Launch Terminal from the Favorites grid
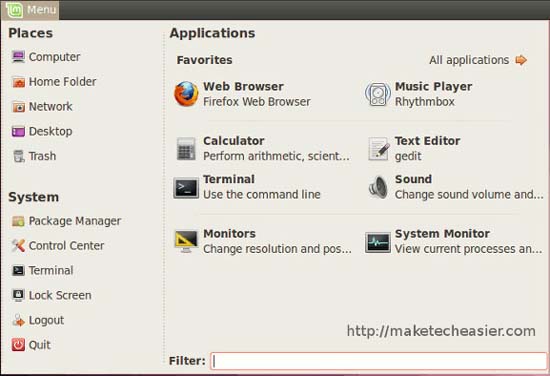This screenshot has width=550, height=376. pos(186,187)
